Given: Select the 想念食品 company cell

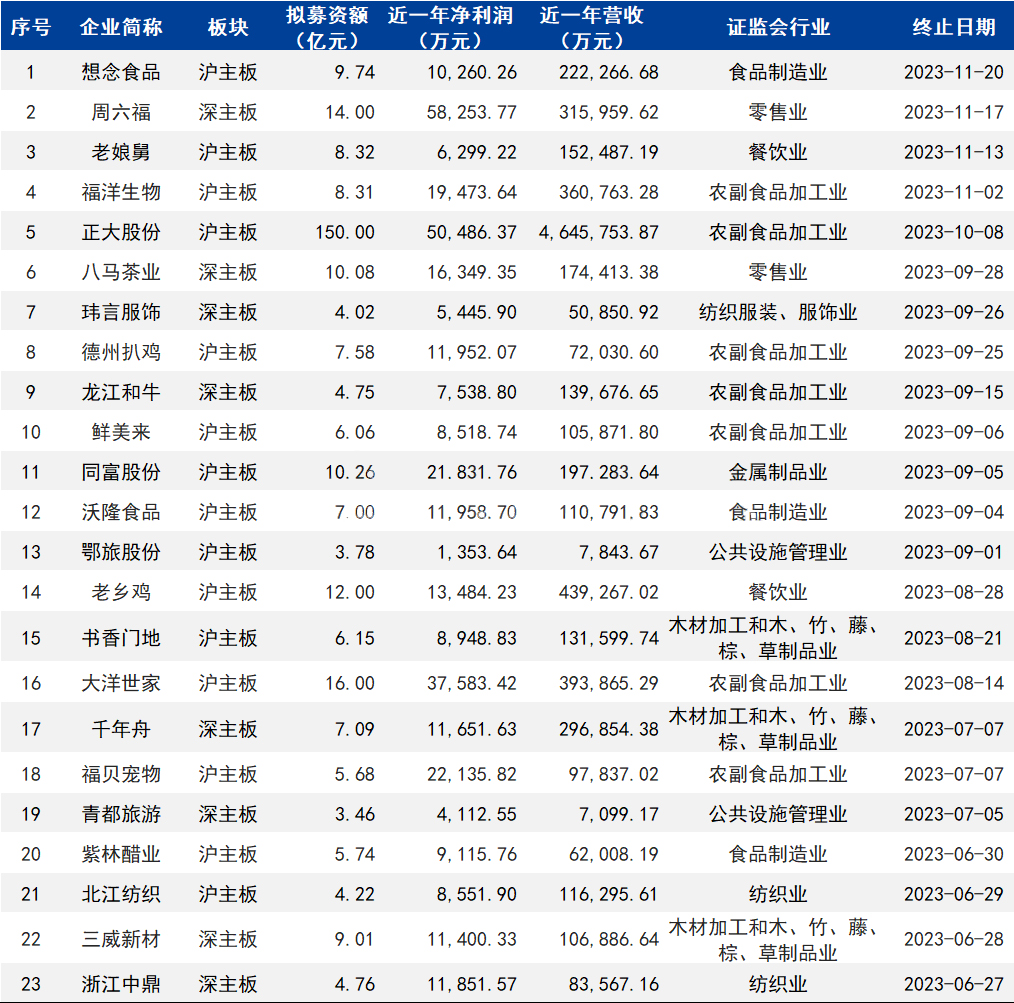Looking at the screenshot, I should click(x=121, y=72).
